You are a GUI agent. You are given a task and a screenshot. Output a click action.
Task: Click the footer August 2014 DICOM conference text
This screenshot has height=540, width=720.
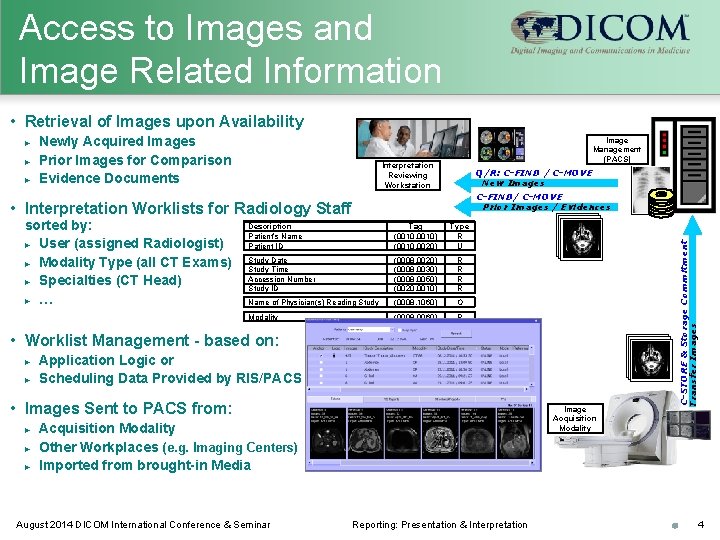tap(143, 524)
